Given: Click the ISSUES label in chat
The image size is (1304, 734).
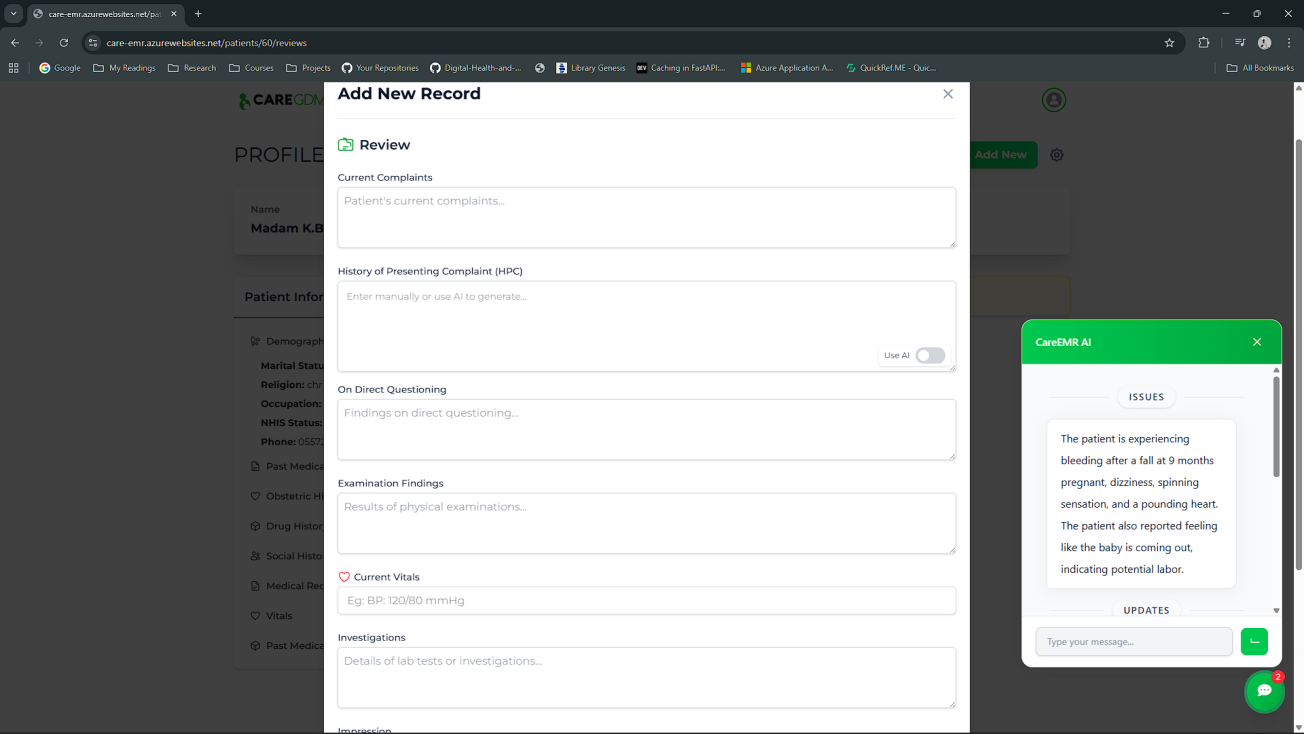Looking at the screenshot, I should click(x=1146, y=397).
